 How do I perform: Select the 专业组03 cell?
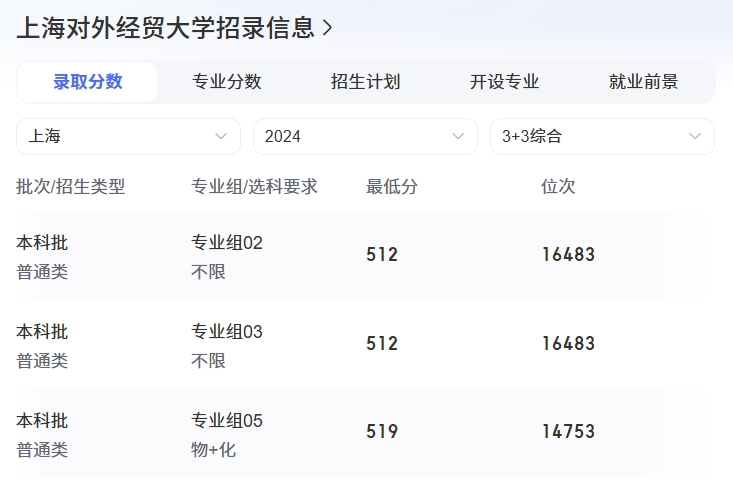pyautogui.click(x=227, y=332)
